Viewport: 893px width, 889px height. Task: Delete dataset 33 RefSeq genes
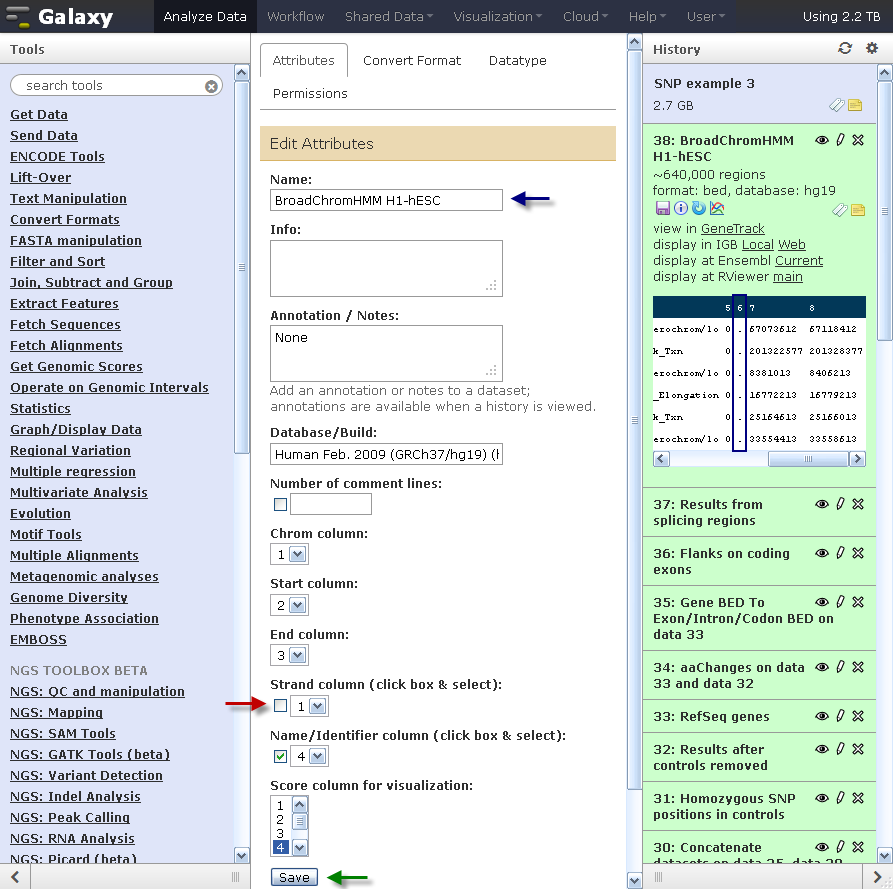(858, 715)
